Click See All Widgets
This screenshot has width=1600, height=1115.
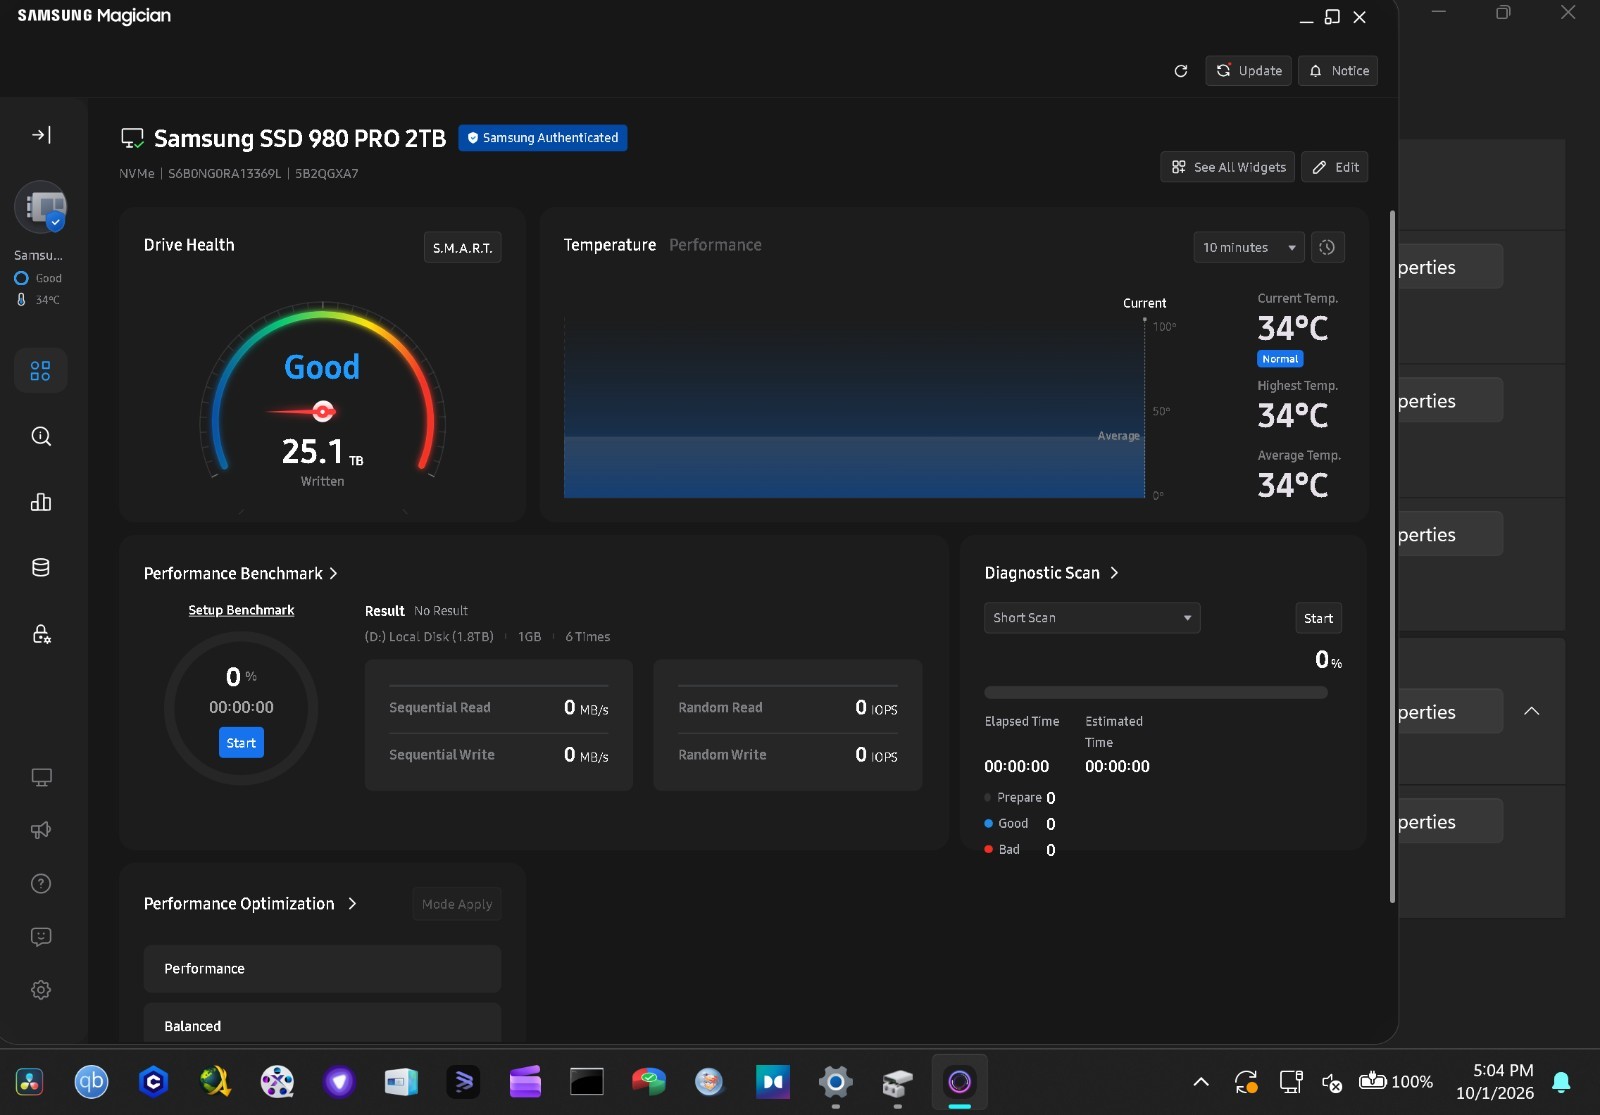[x=1228, y=167]
